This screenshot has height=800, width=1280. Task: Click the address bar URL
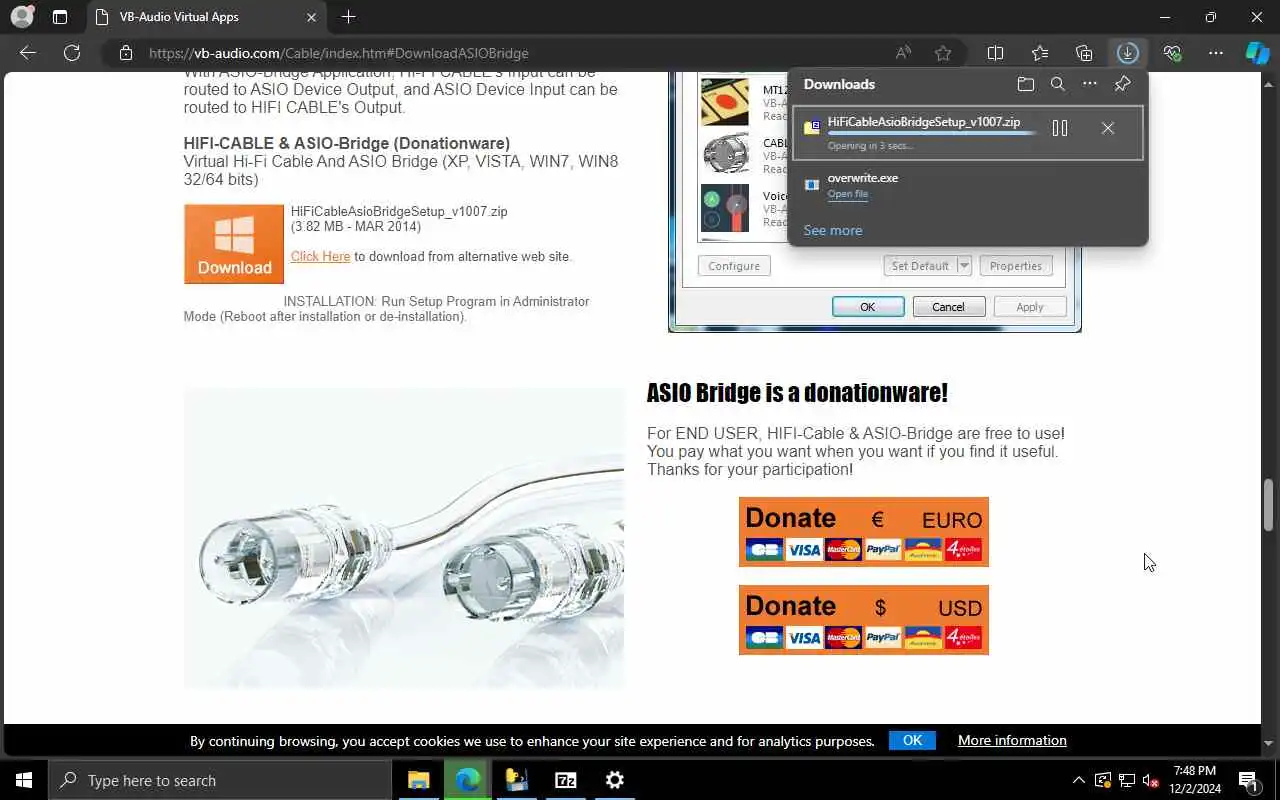coord(339,53)
